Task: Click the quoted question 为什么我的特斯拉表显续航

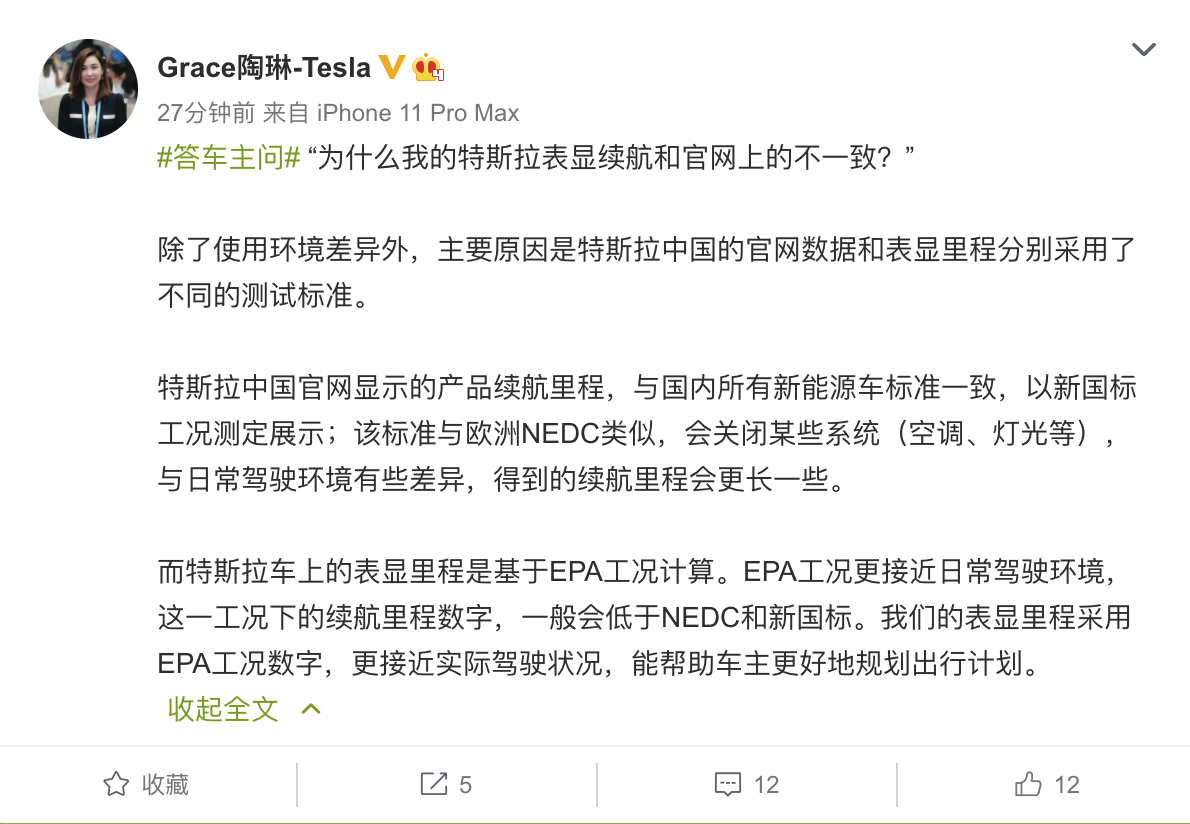Action: click(x=612, y=158)
